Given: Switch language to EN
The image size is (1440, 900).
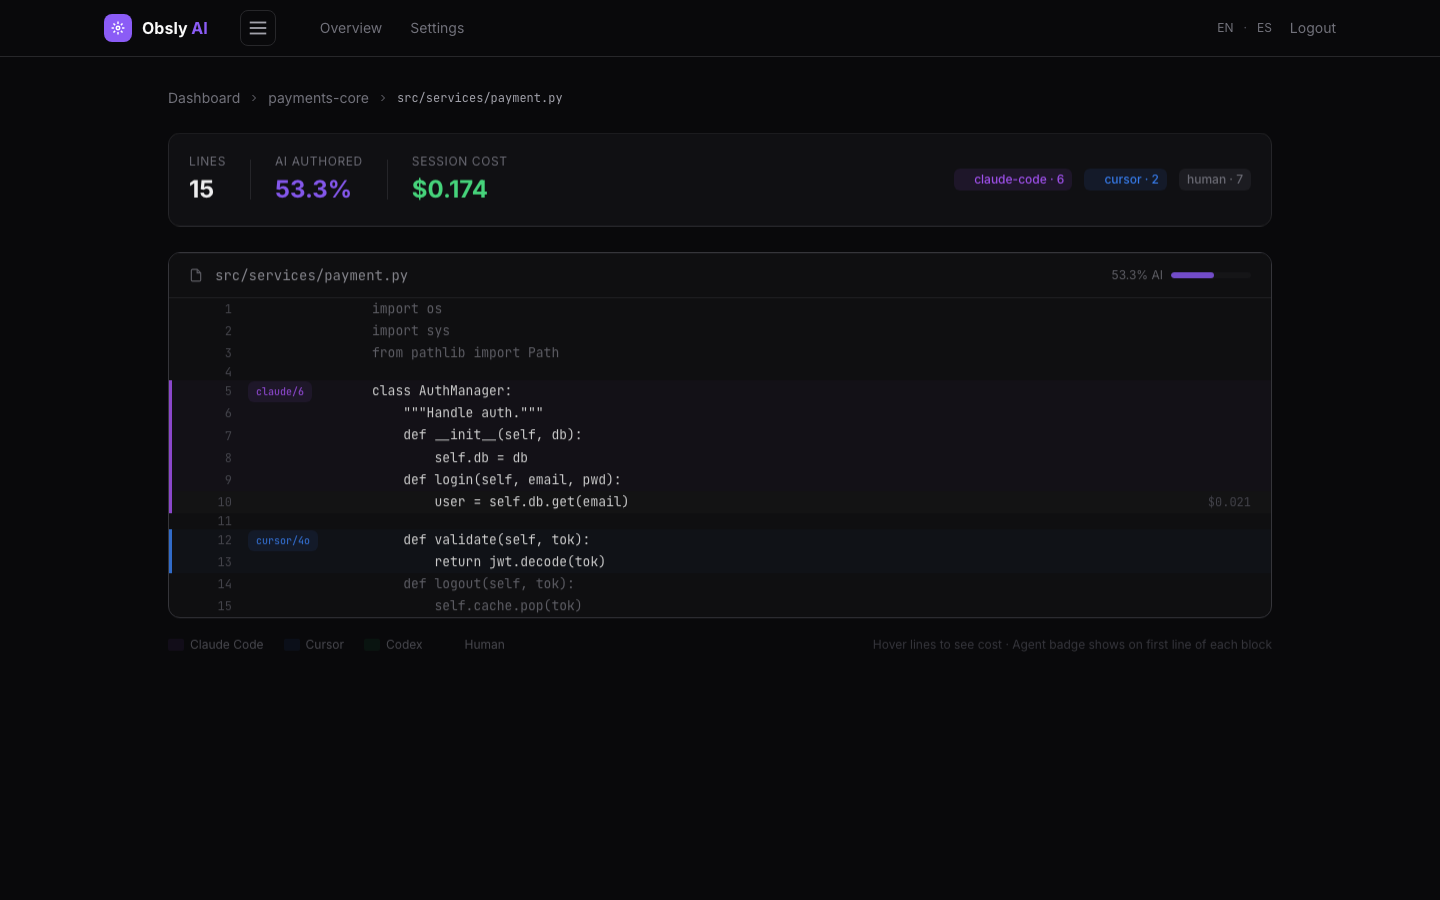Looking at the screenshot, I should click(1225, 28).
